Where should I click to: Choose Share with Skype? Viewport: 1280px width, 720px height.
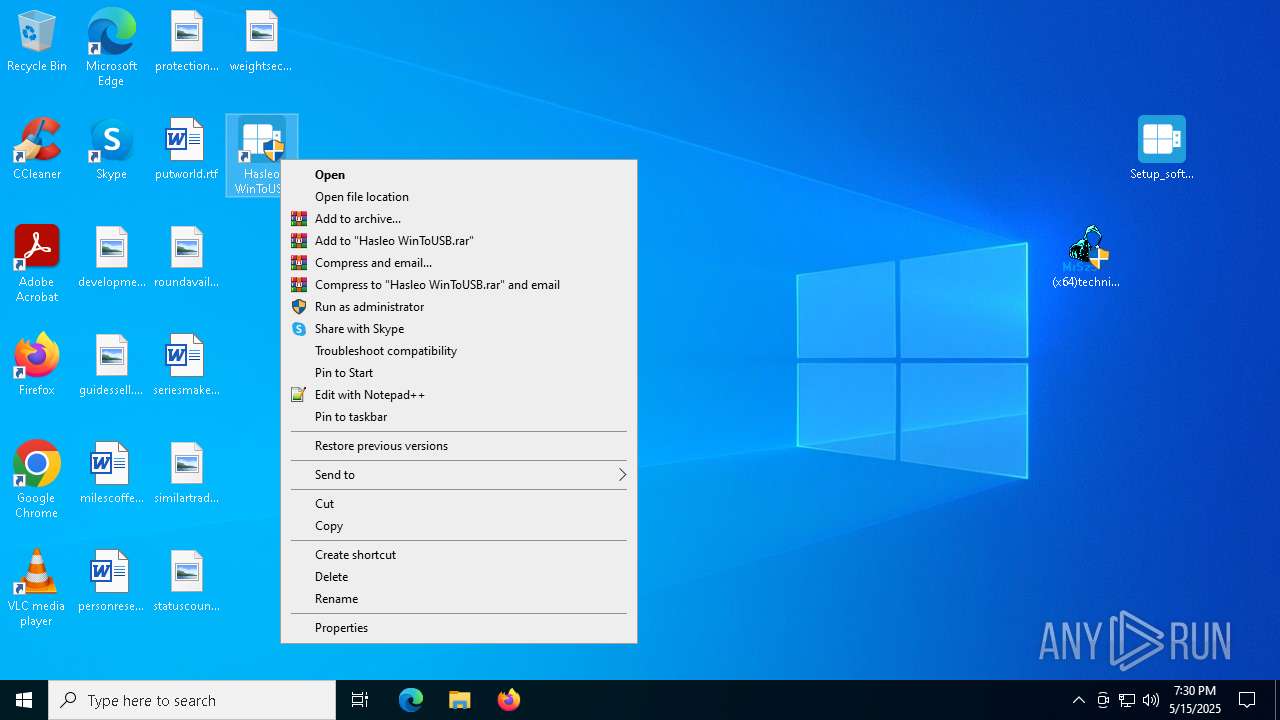tap(459, 329)
